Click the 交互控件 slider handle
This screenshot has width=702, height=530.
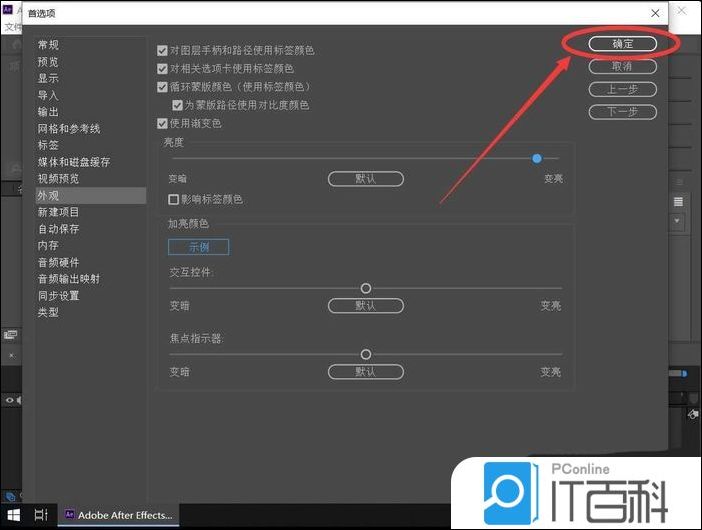pos(366,288)
